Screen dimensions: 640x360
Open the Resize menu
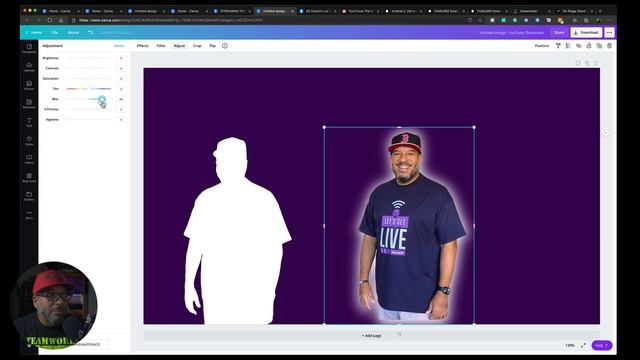[73, 32]
